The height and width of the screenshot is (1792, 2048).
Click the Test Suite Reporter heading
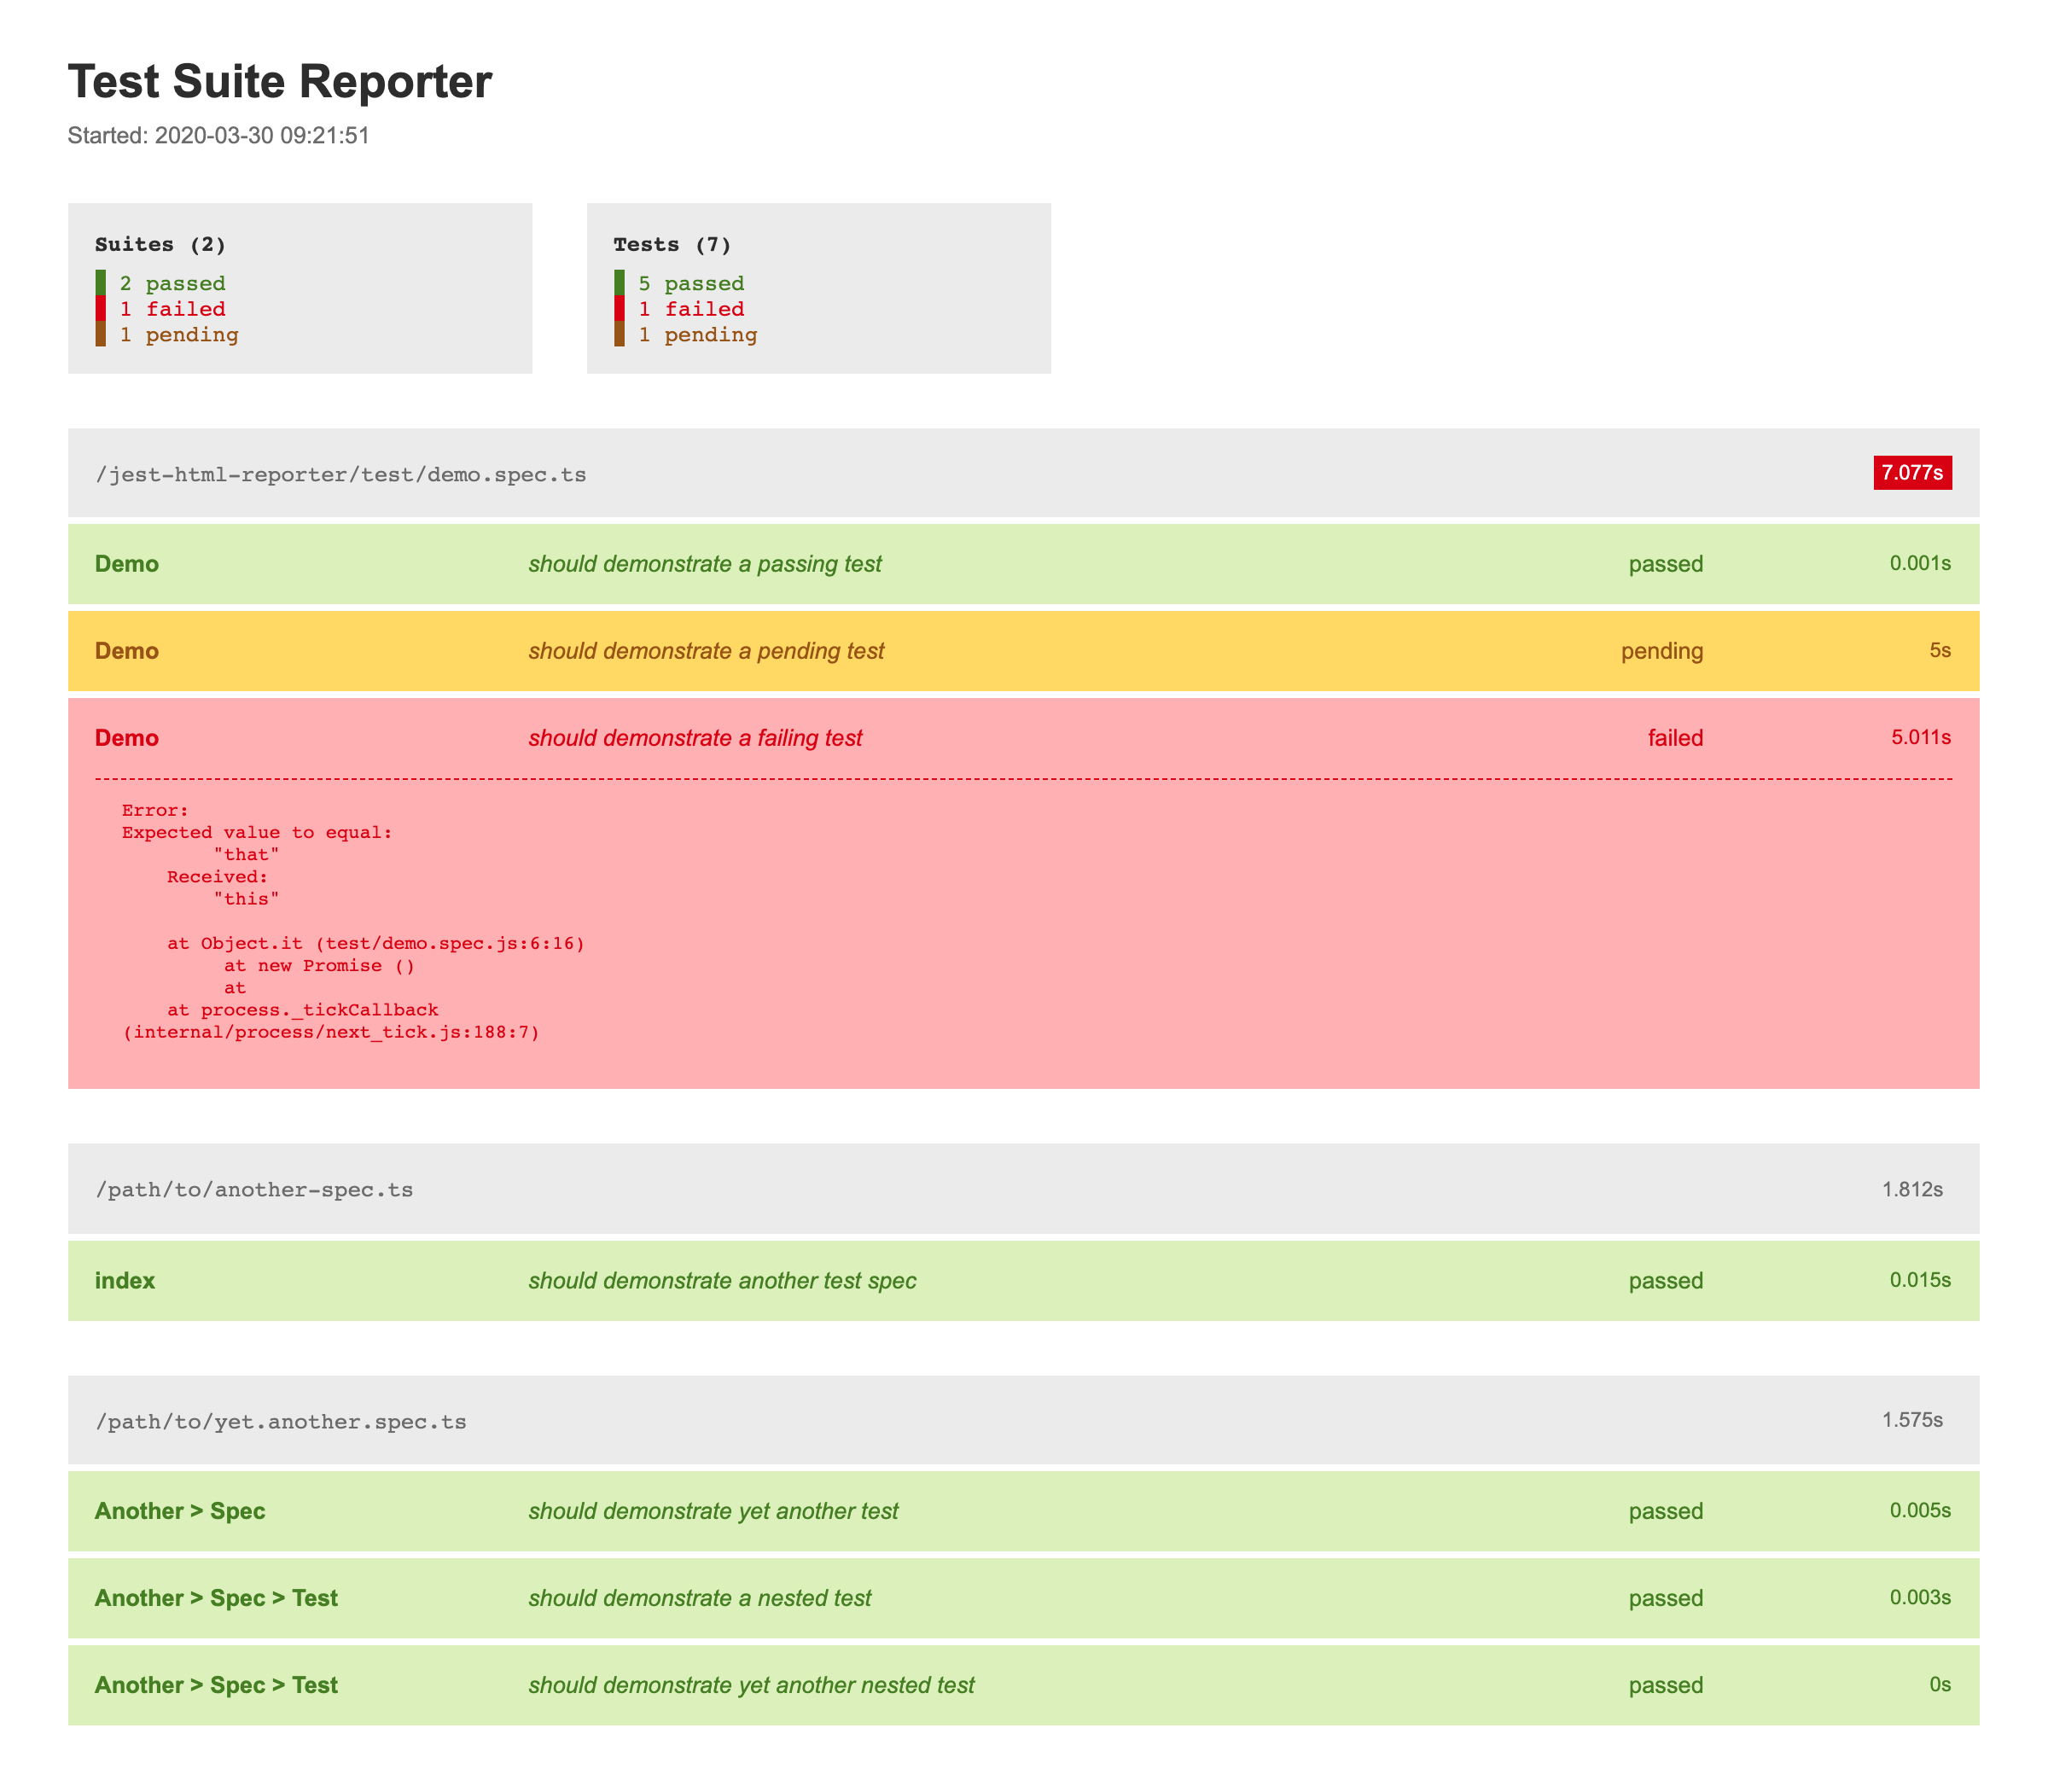point(280,82)
